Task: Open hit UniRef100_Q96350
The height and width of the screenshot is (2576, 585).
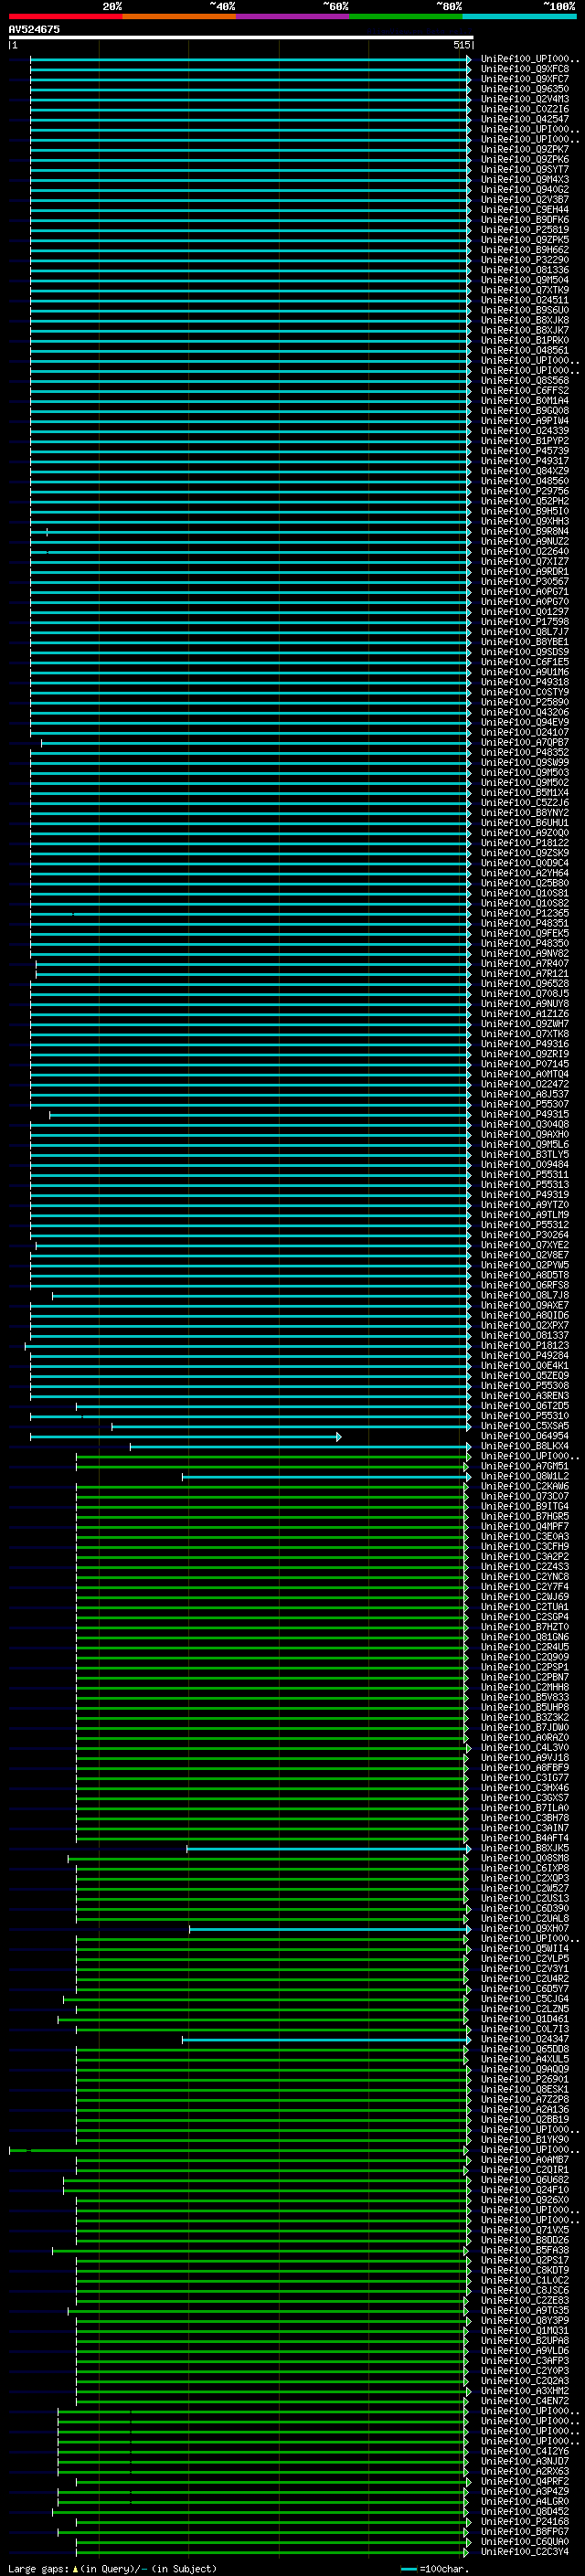Action: coord(525,89)
